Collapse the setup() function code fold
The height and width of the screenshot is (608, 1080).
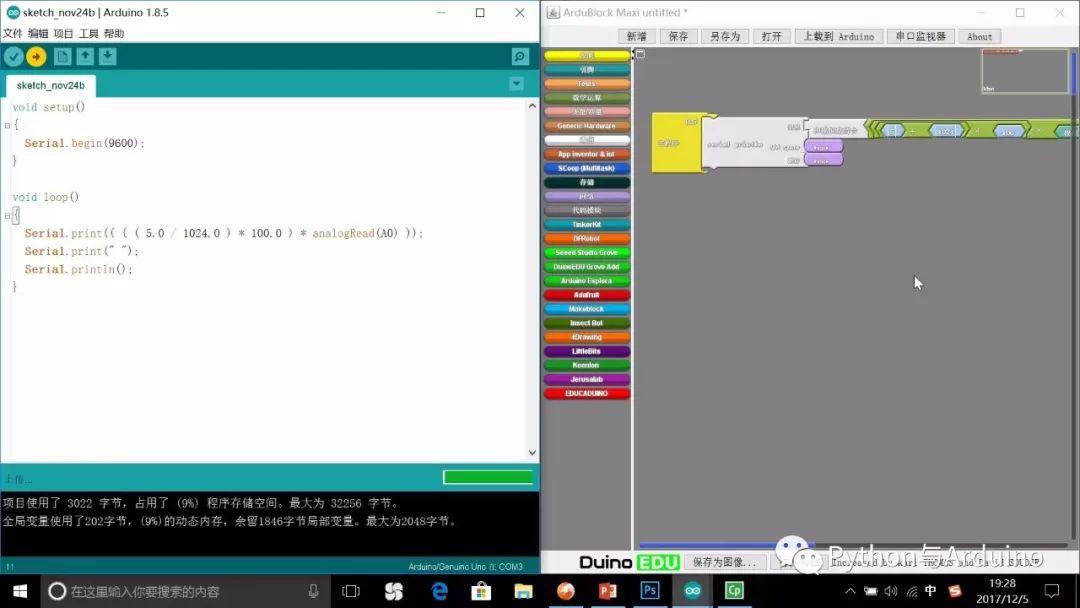[x=7, y=125]
